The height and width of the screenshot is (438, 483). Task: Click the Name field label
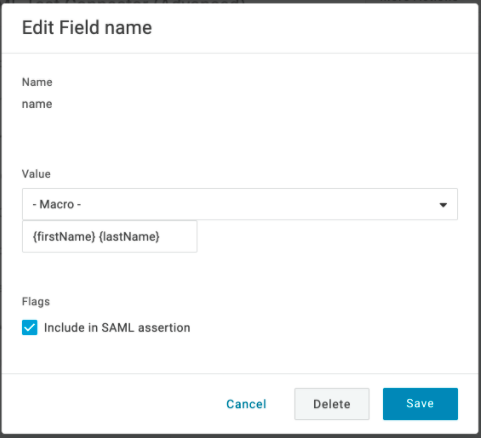(37, 82)
